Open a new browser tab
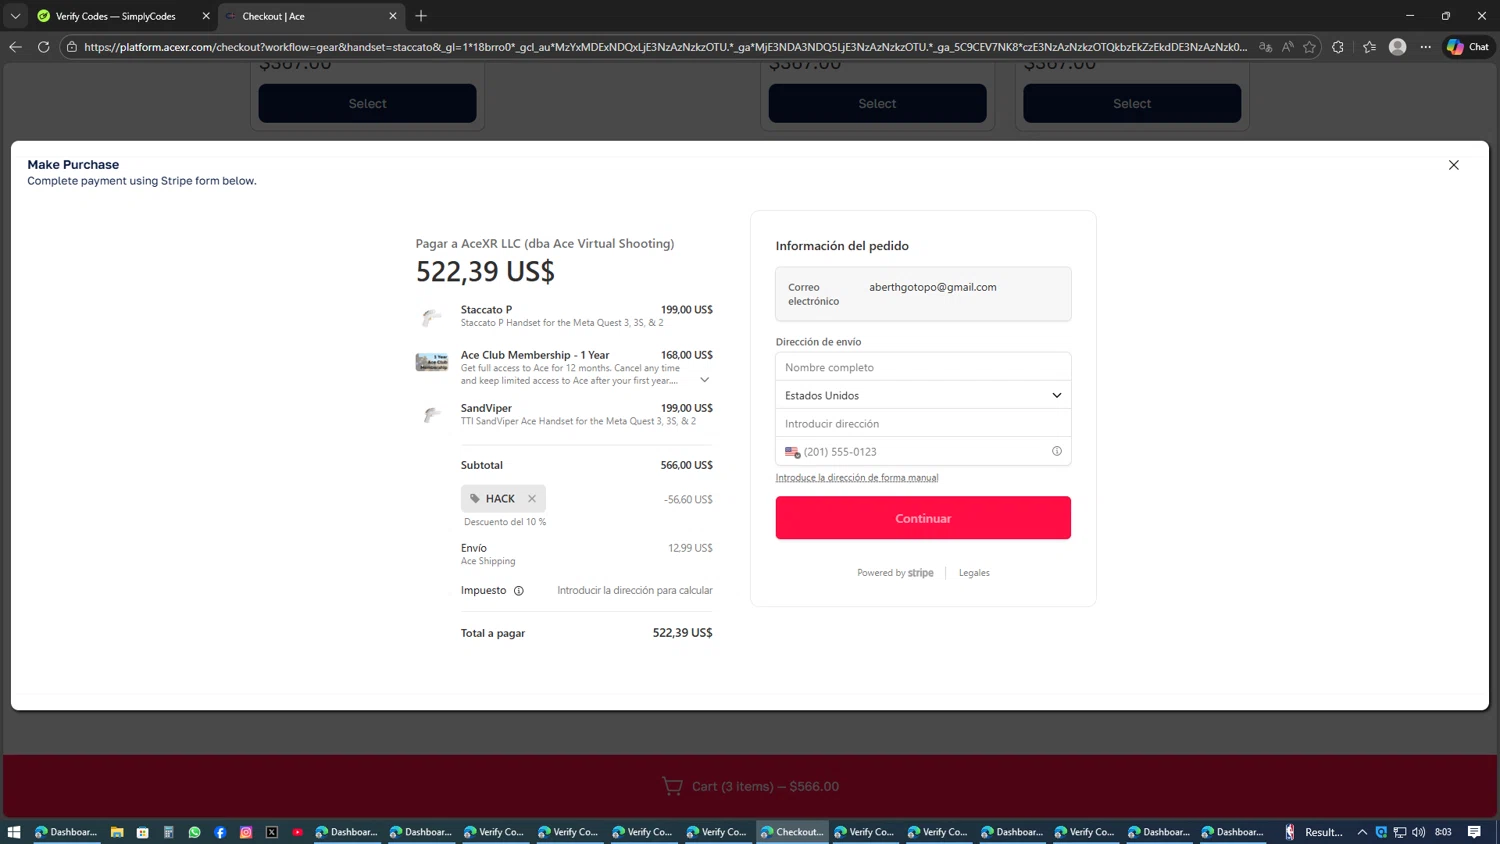1500x844 pixels. click(x=421, y=16)
